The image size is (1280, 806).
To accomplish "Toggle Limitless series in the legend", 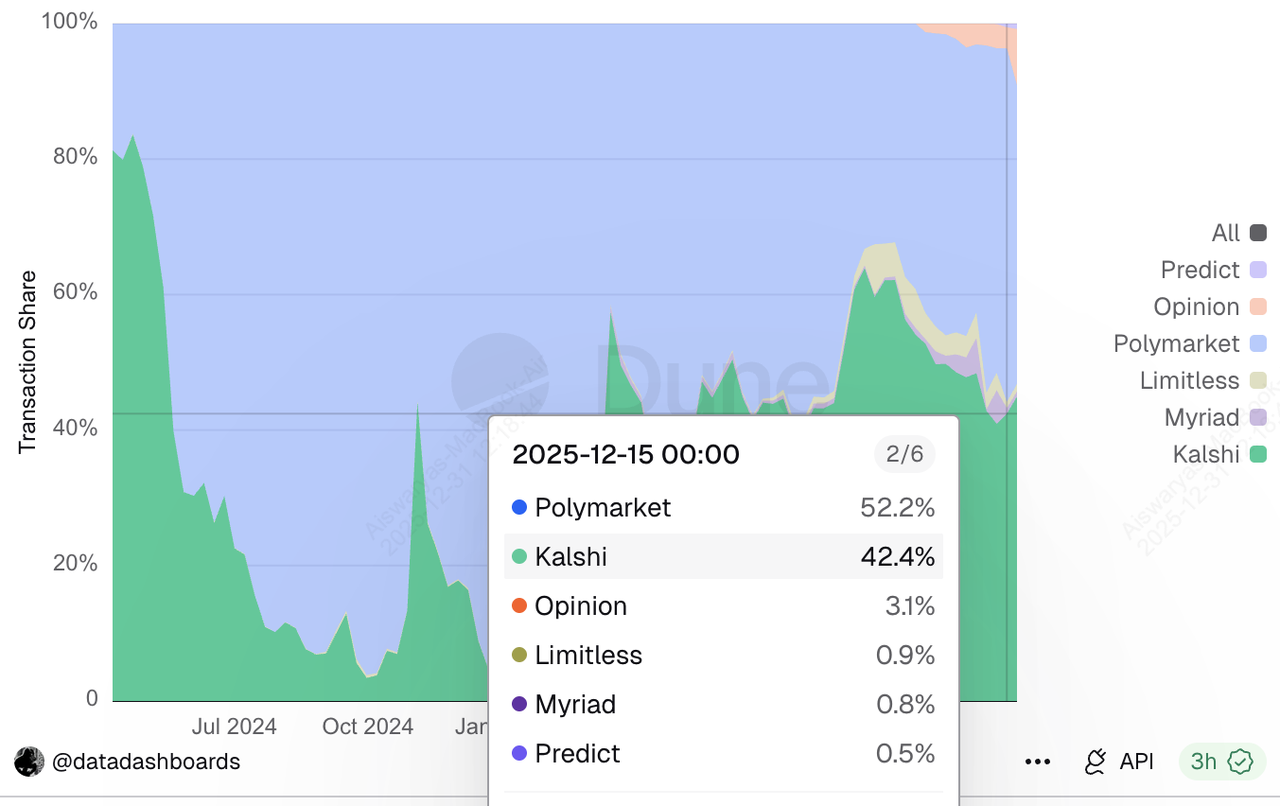I will point(1203,381).
